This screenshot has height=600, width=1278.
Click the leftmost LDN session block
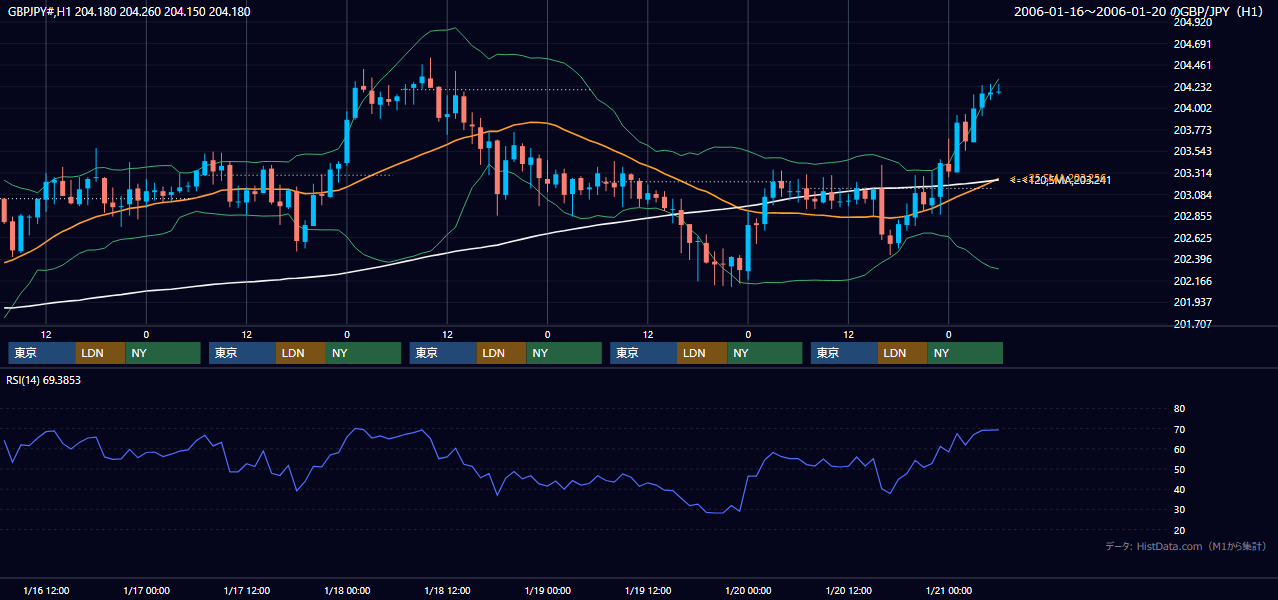101,353
